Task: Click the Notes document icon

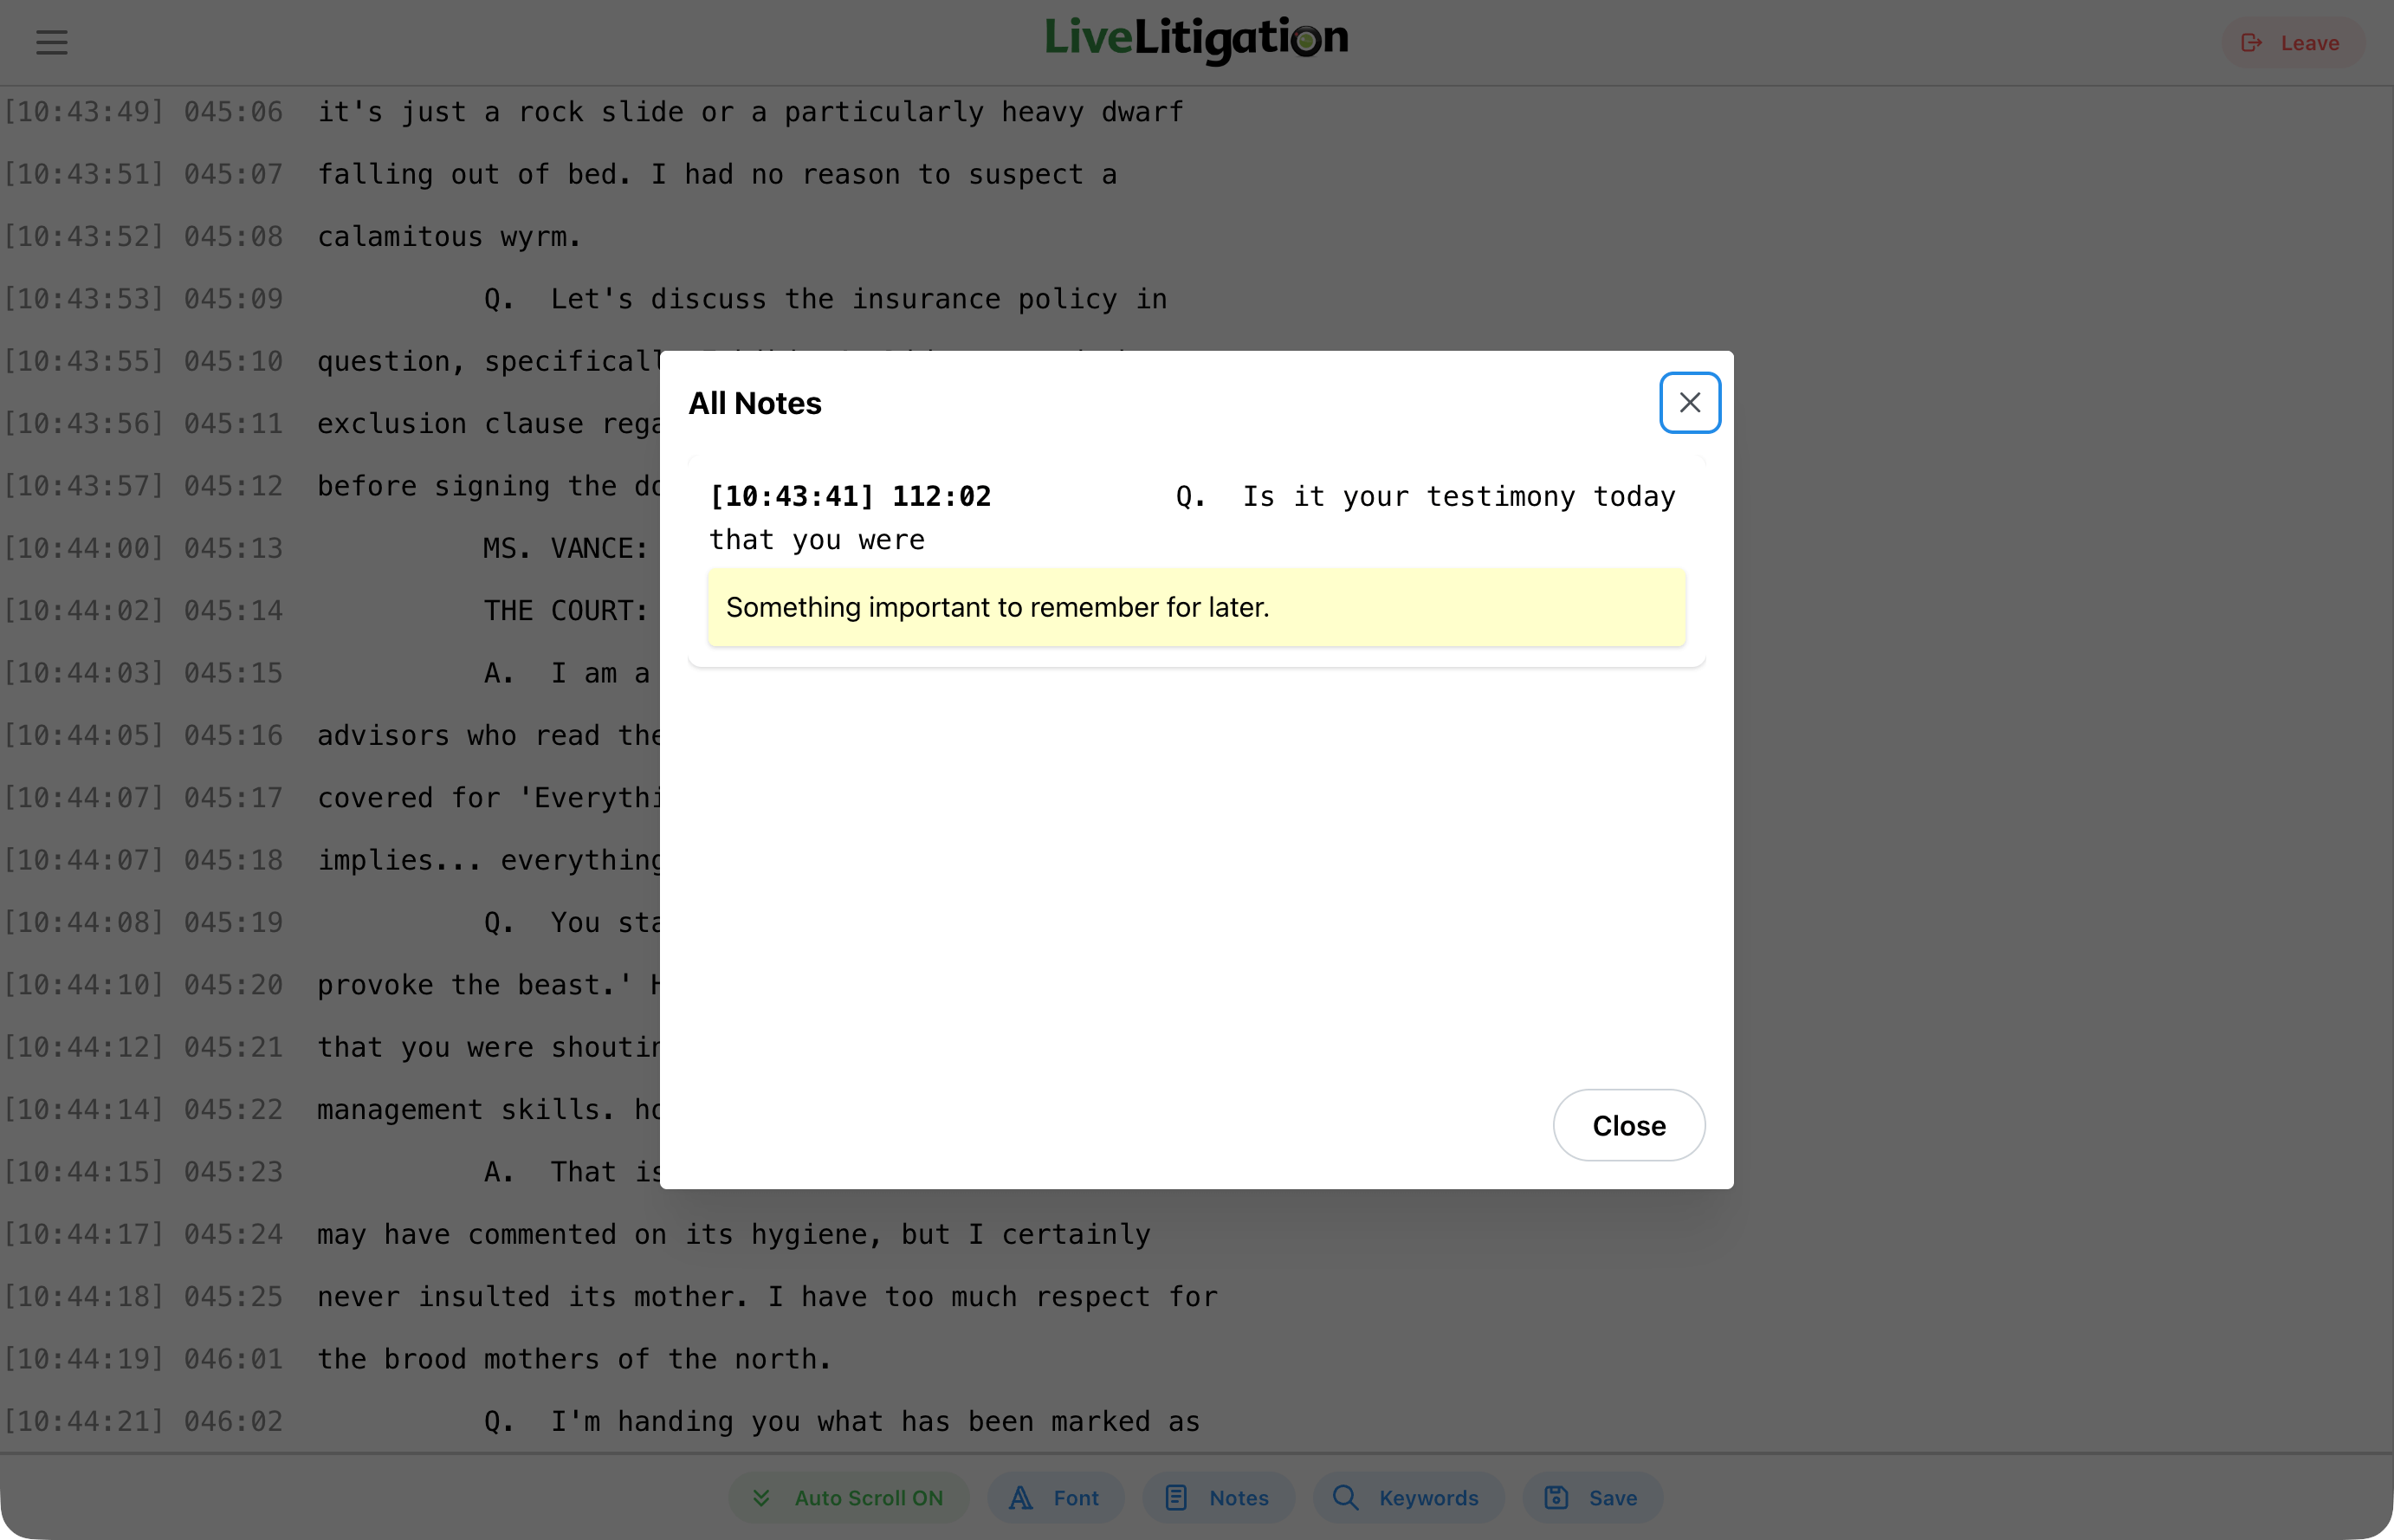Action: point(1176,1497)
